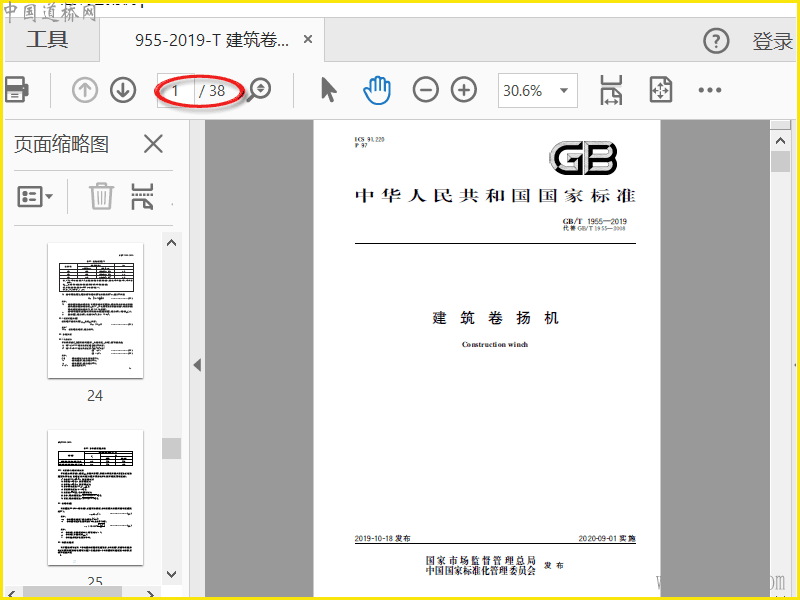Click the fit width scrolling icon
The width and height of the screenshot is (800, 600).
(x=611, y=90)
